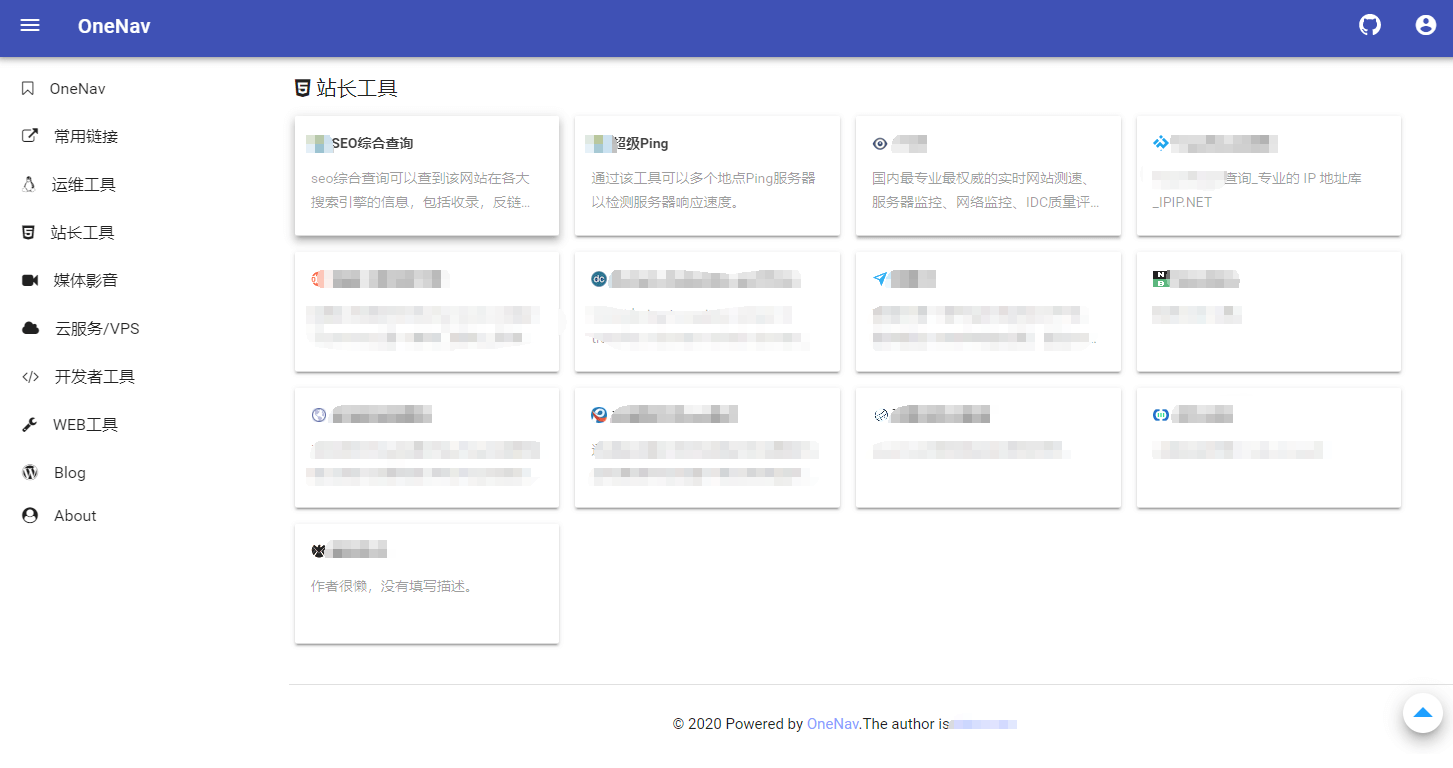Viewport: 1453px width, 768px height.
Task: Select the 开发者工具 sidebar item
Action: (97, 376)
